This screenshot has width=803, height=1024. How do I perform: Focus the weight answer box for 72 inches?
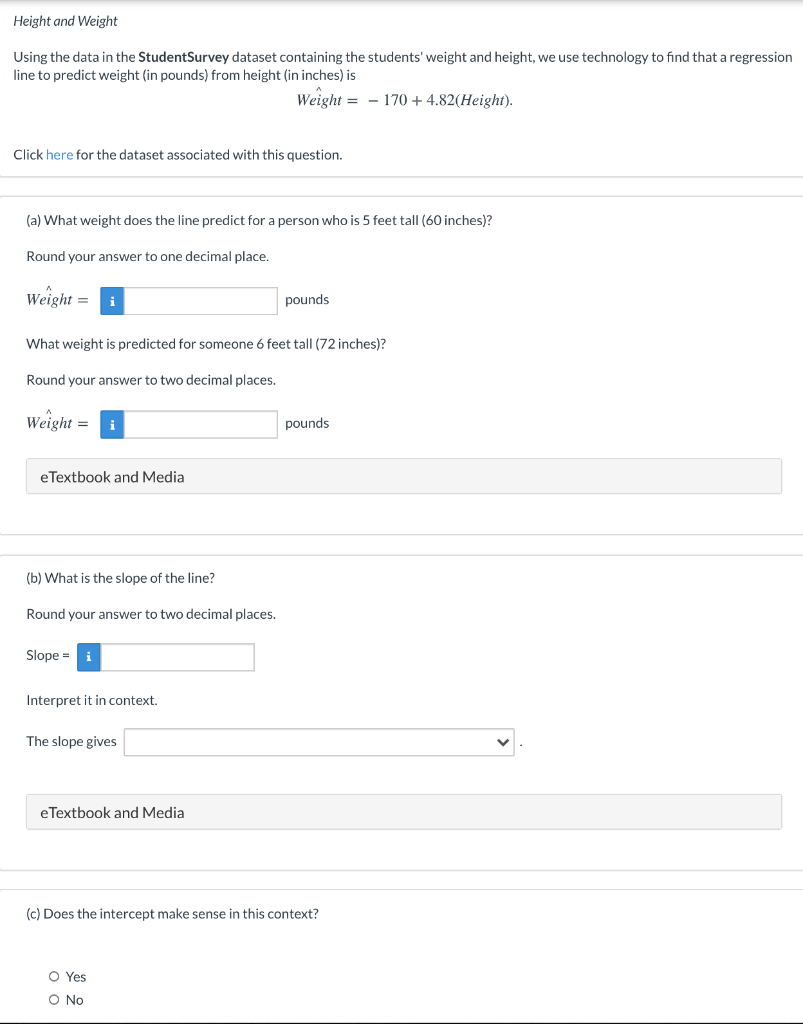click(x=200, y=424)
